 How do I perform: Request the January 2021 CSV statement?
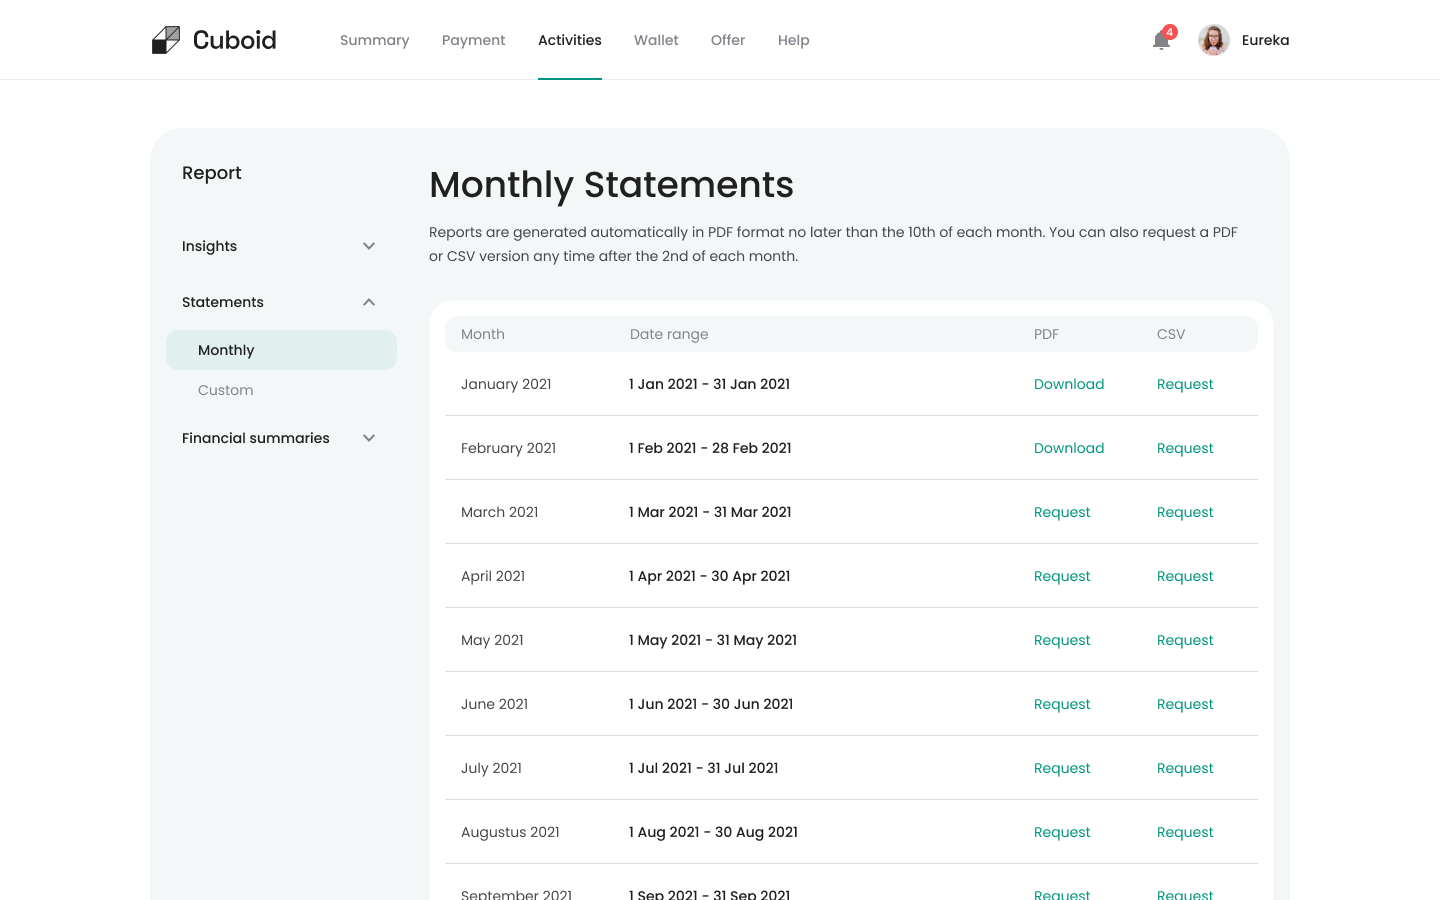click(x=1185, y=384)
